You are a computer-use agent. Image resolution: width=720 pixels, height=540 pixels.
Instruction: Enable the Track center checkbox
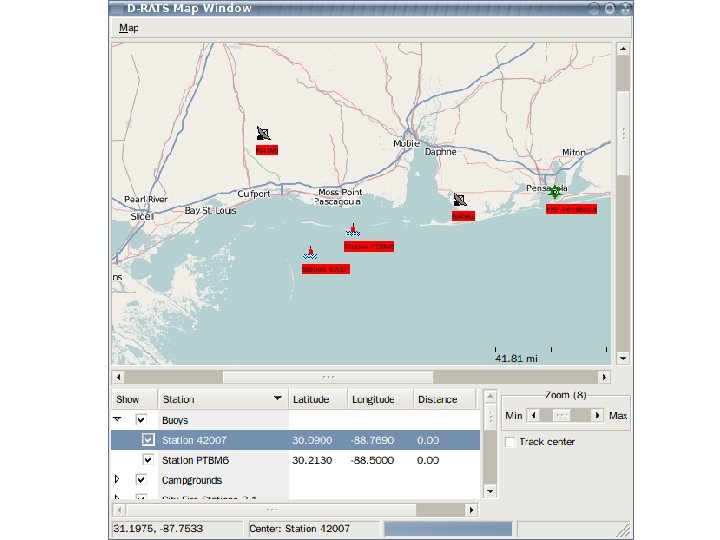(510, 442)
